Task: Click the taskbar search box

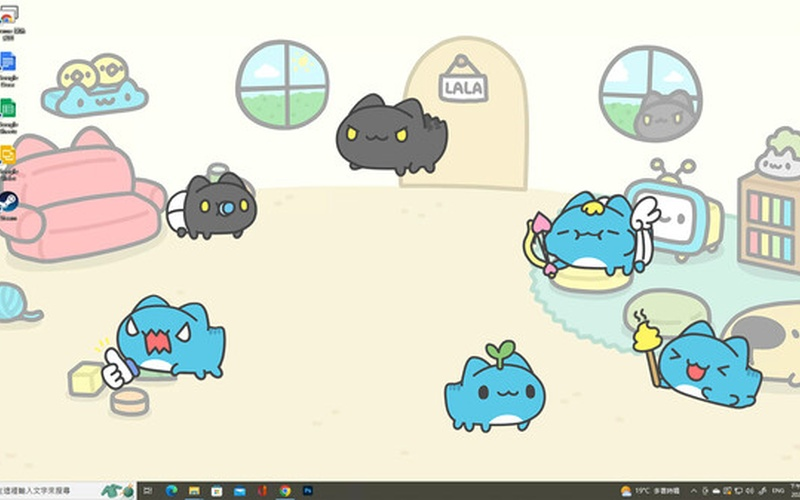Action: (x=67, y=491)
